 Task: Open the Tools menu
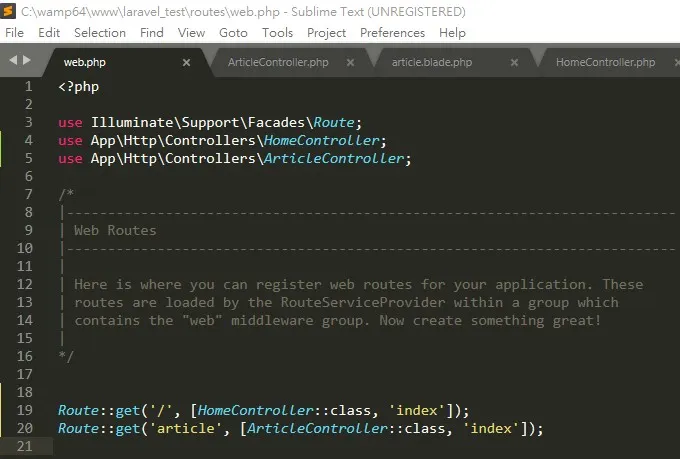click(x=277, y=33)
